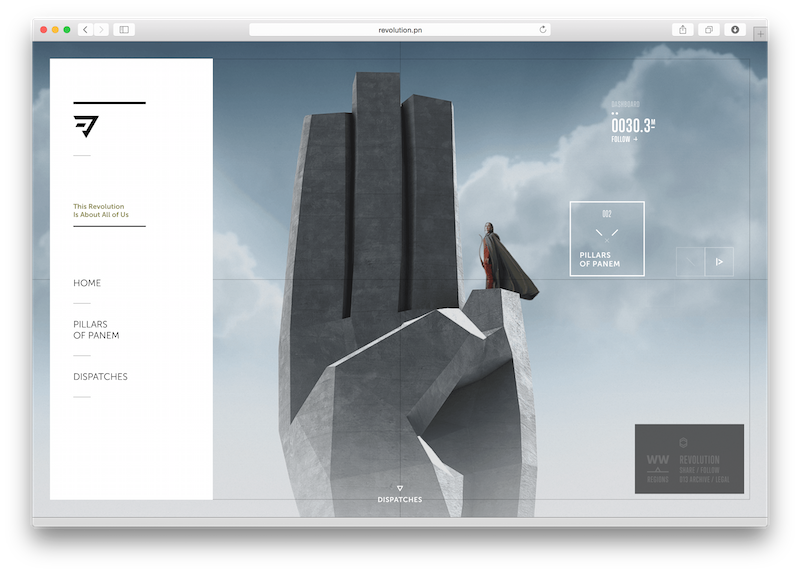Viewport: 800px width, 573px height.
Task: Click the Revolution logo in the sidebar
Action: click(x=86, y=126)
